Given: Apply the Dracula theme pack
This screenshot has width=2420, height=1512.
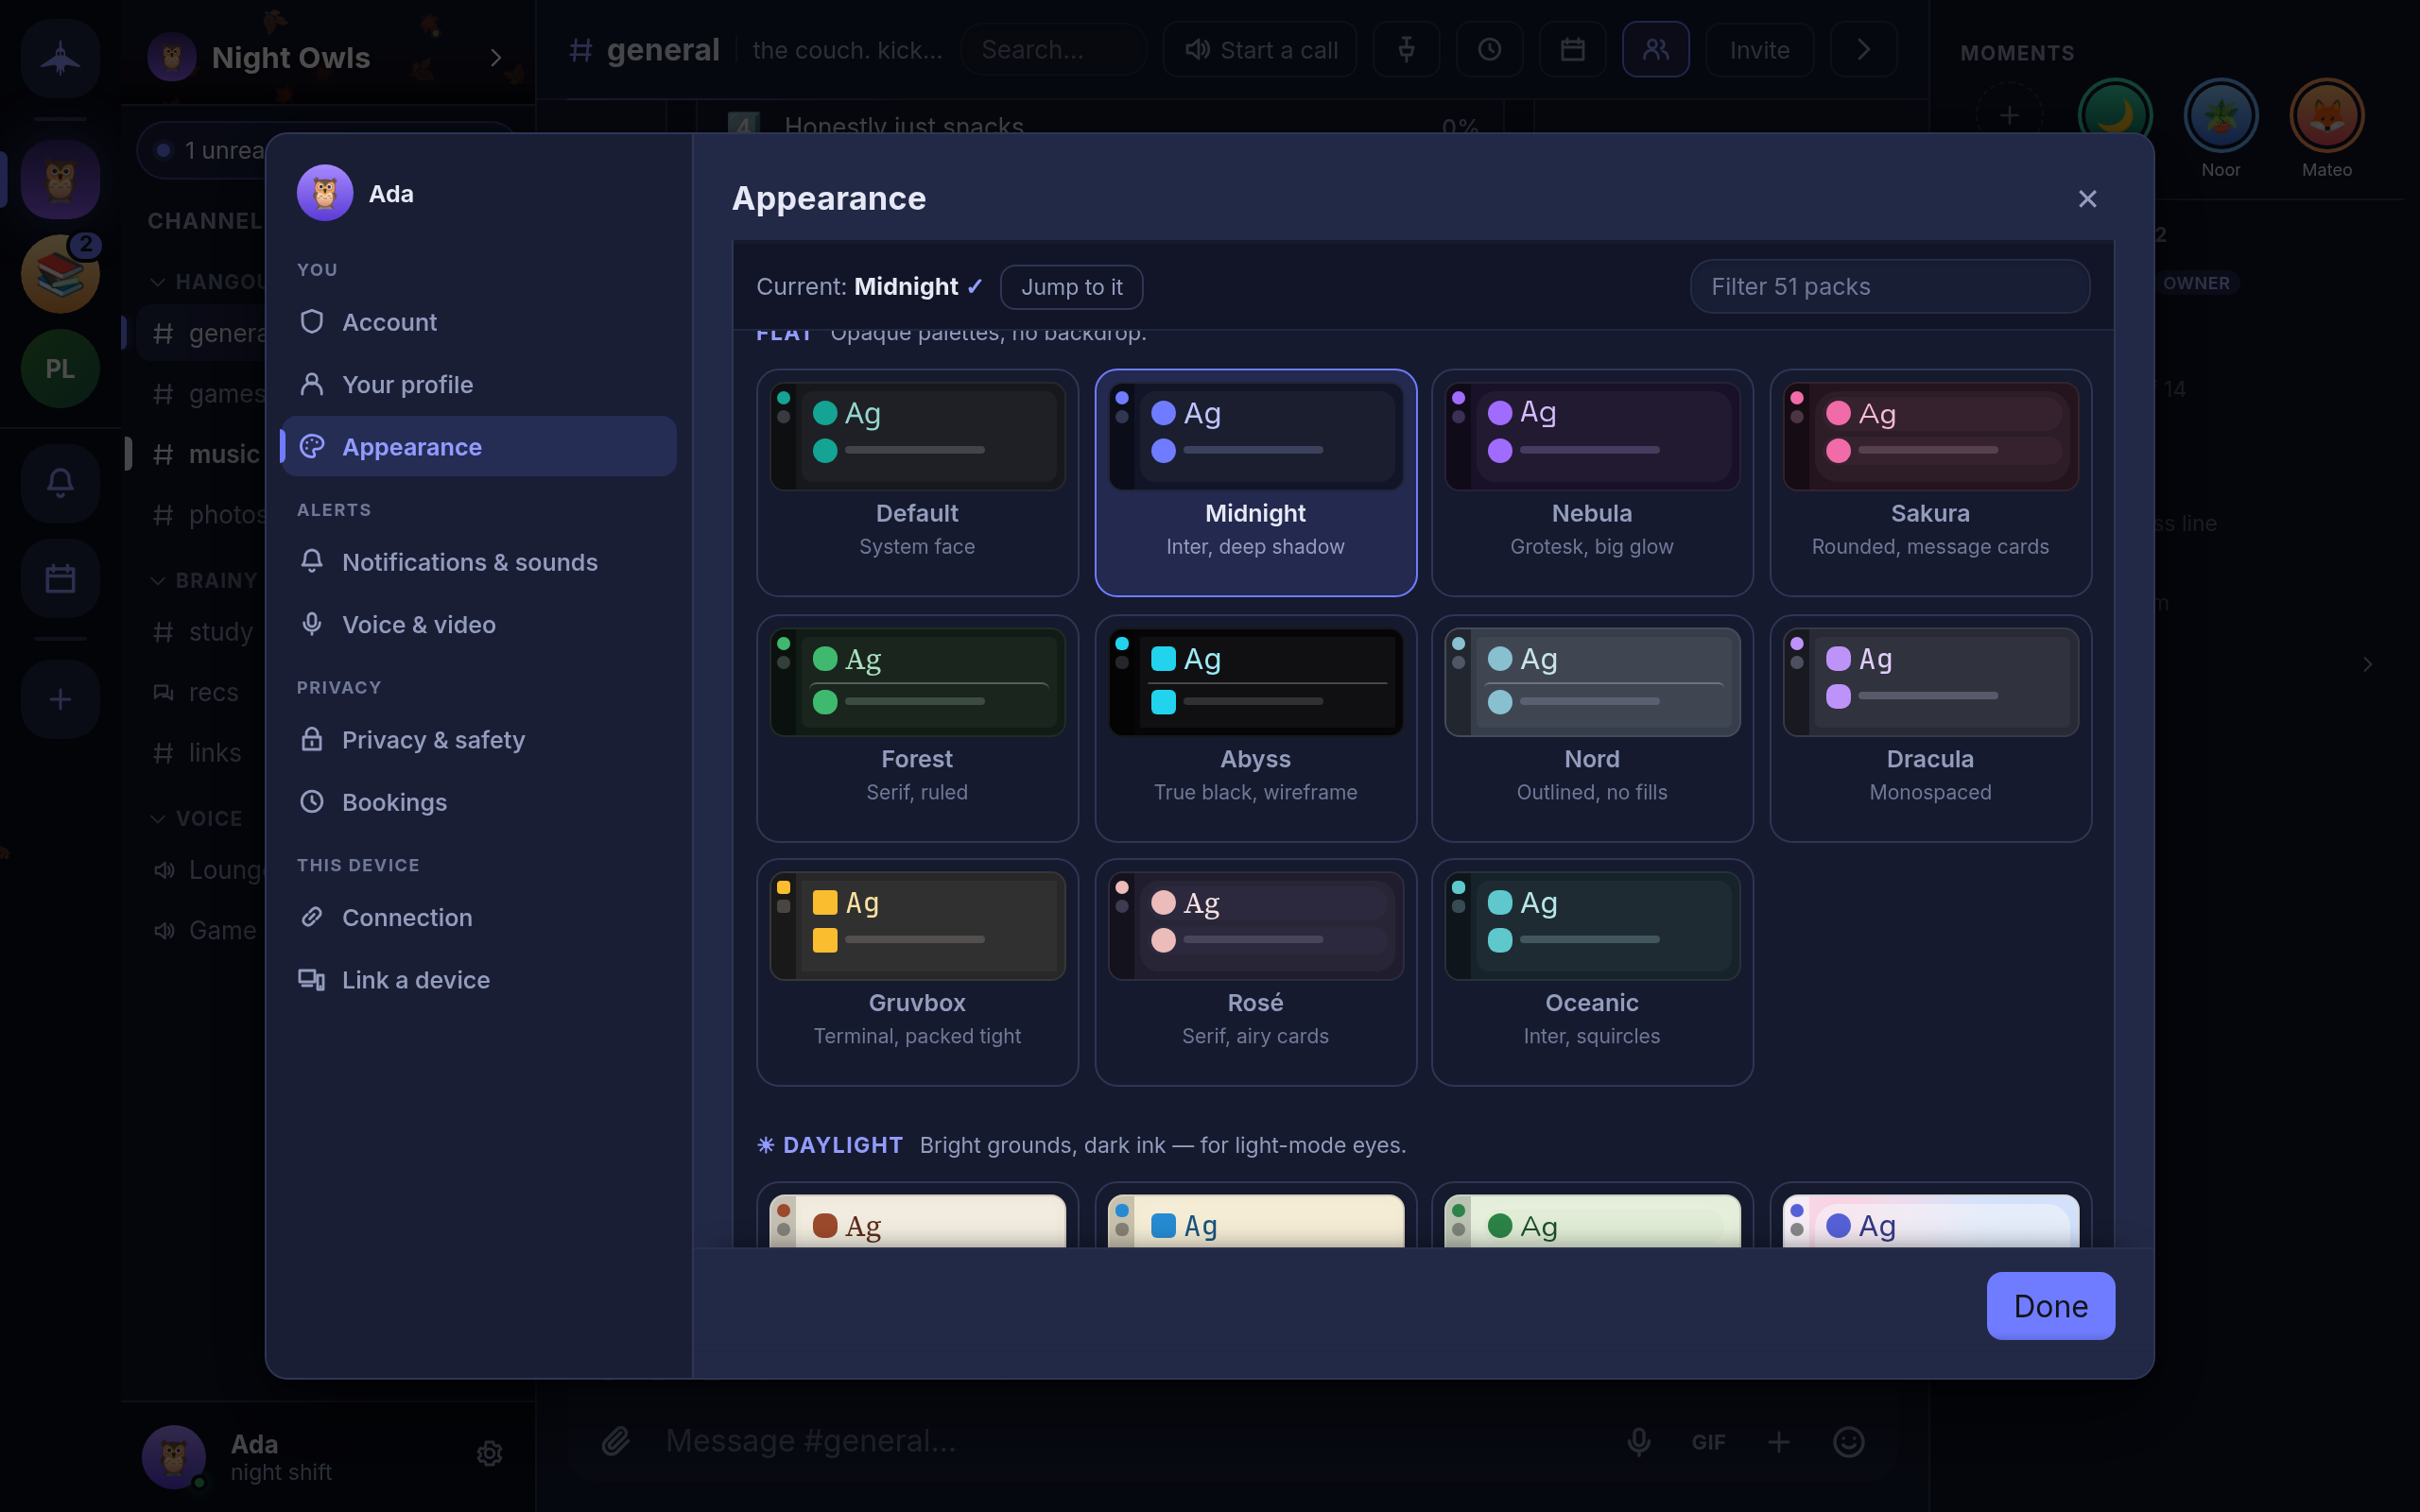Looking at the screenshot, I should [x=1930, y=727].
